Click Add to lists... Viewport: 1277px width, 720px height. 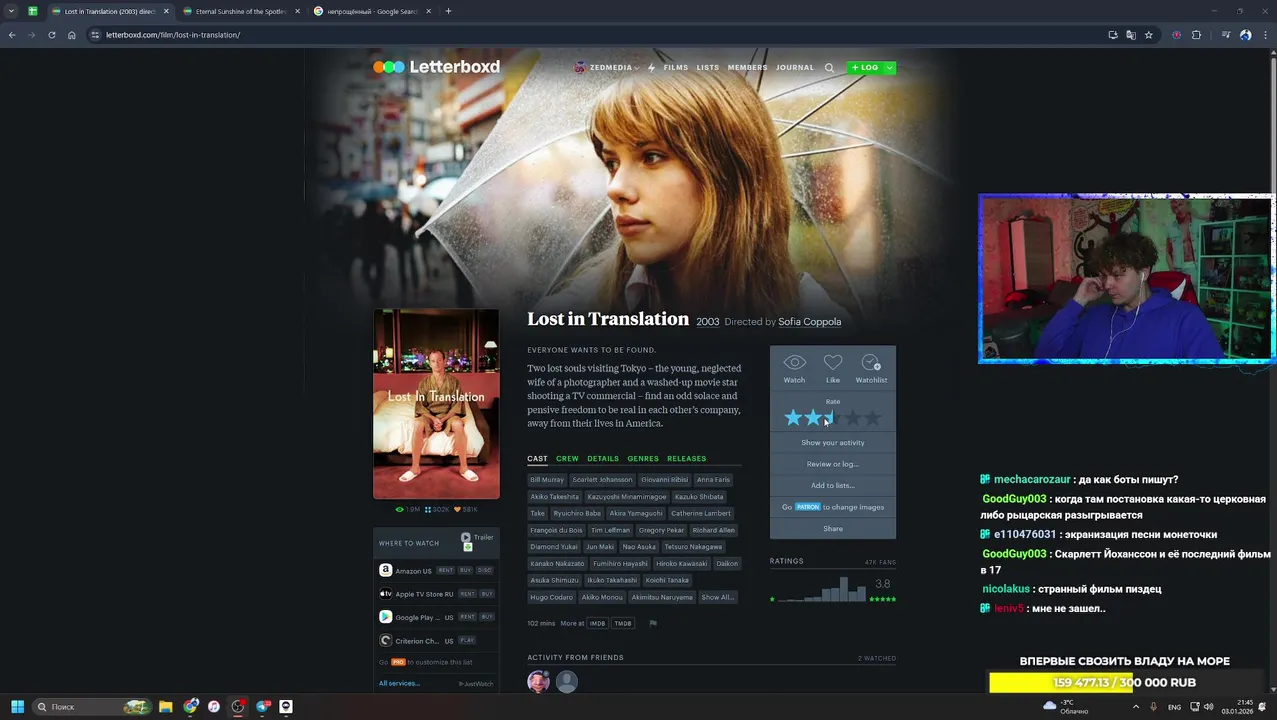[833, 485]
